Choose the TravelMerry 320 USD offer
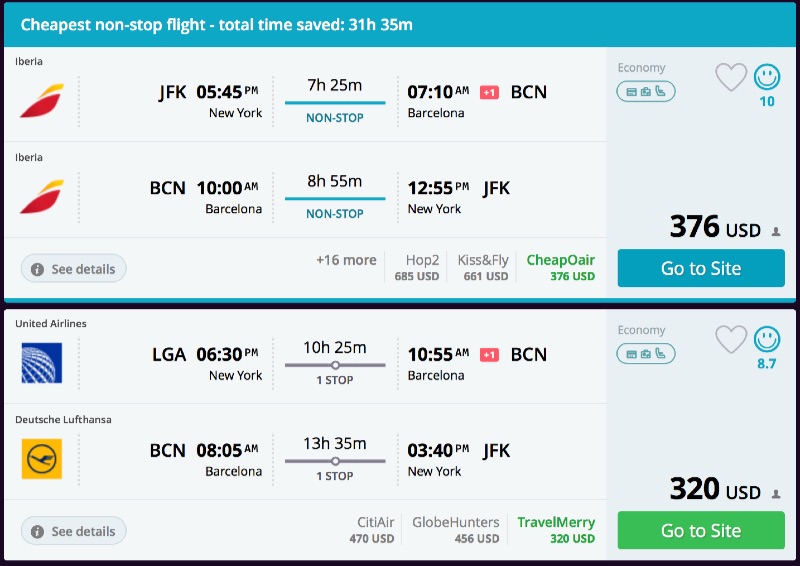The image size is (800, 566). tap(555, 529)
